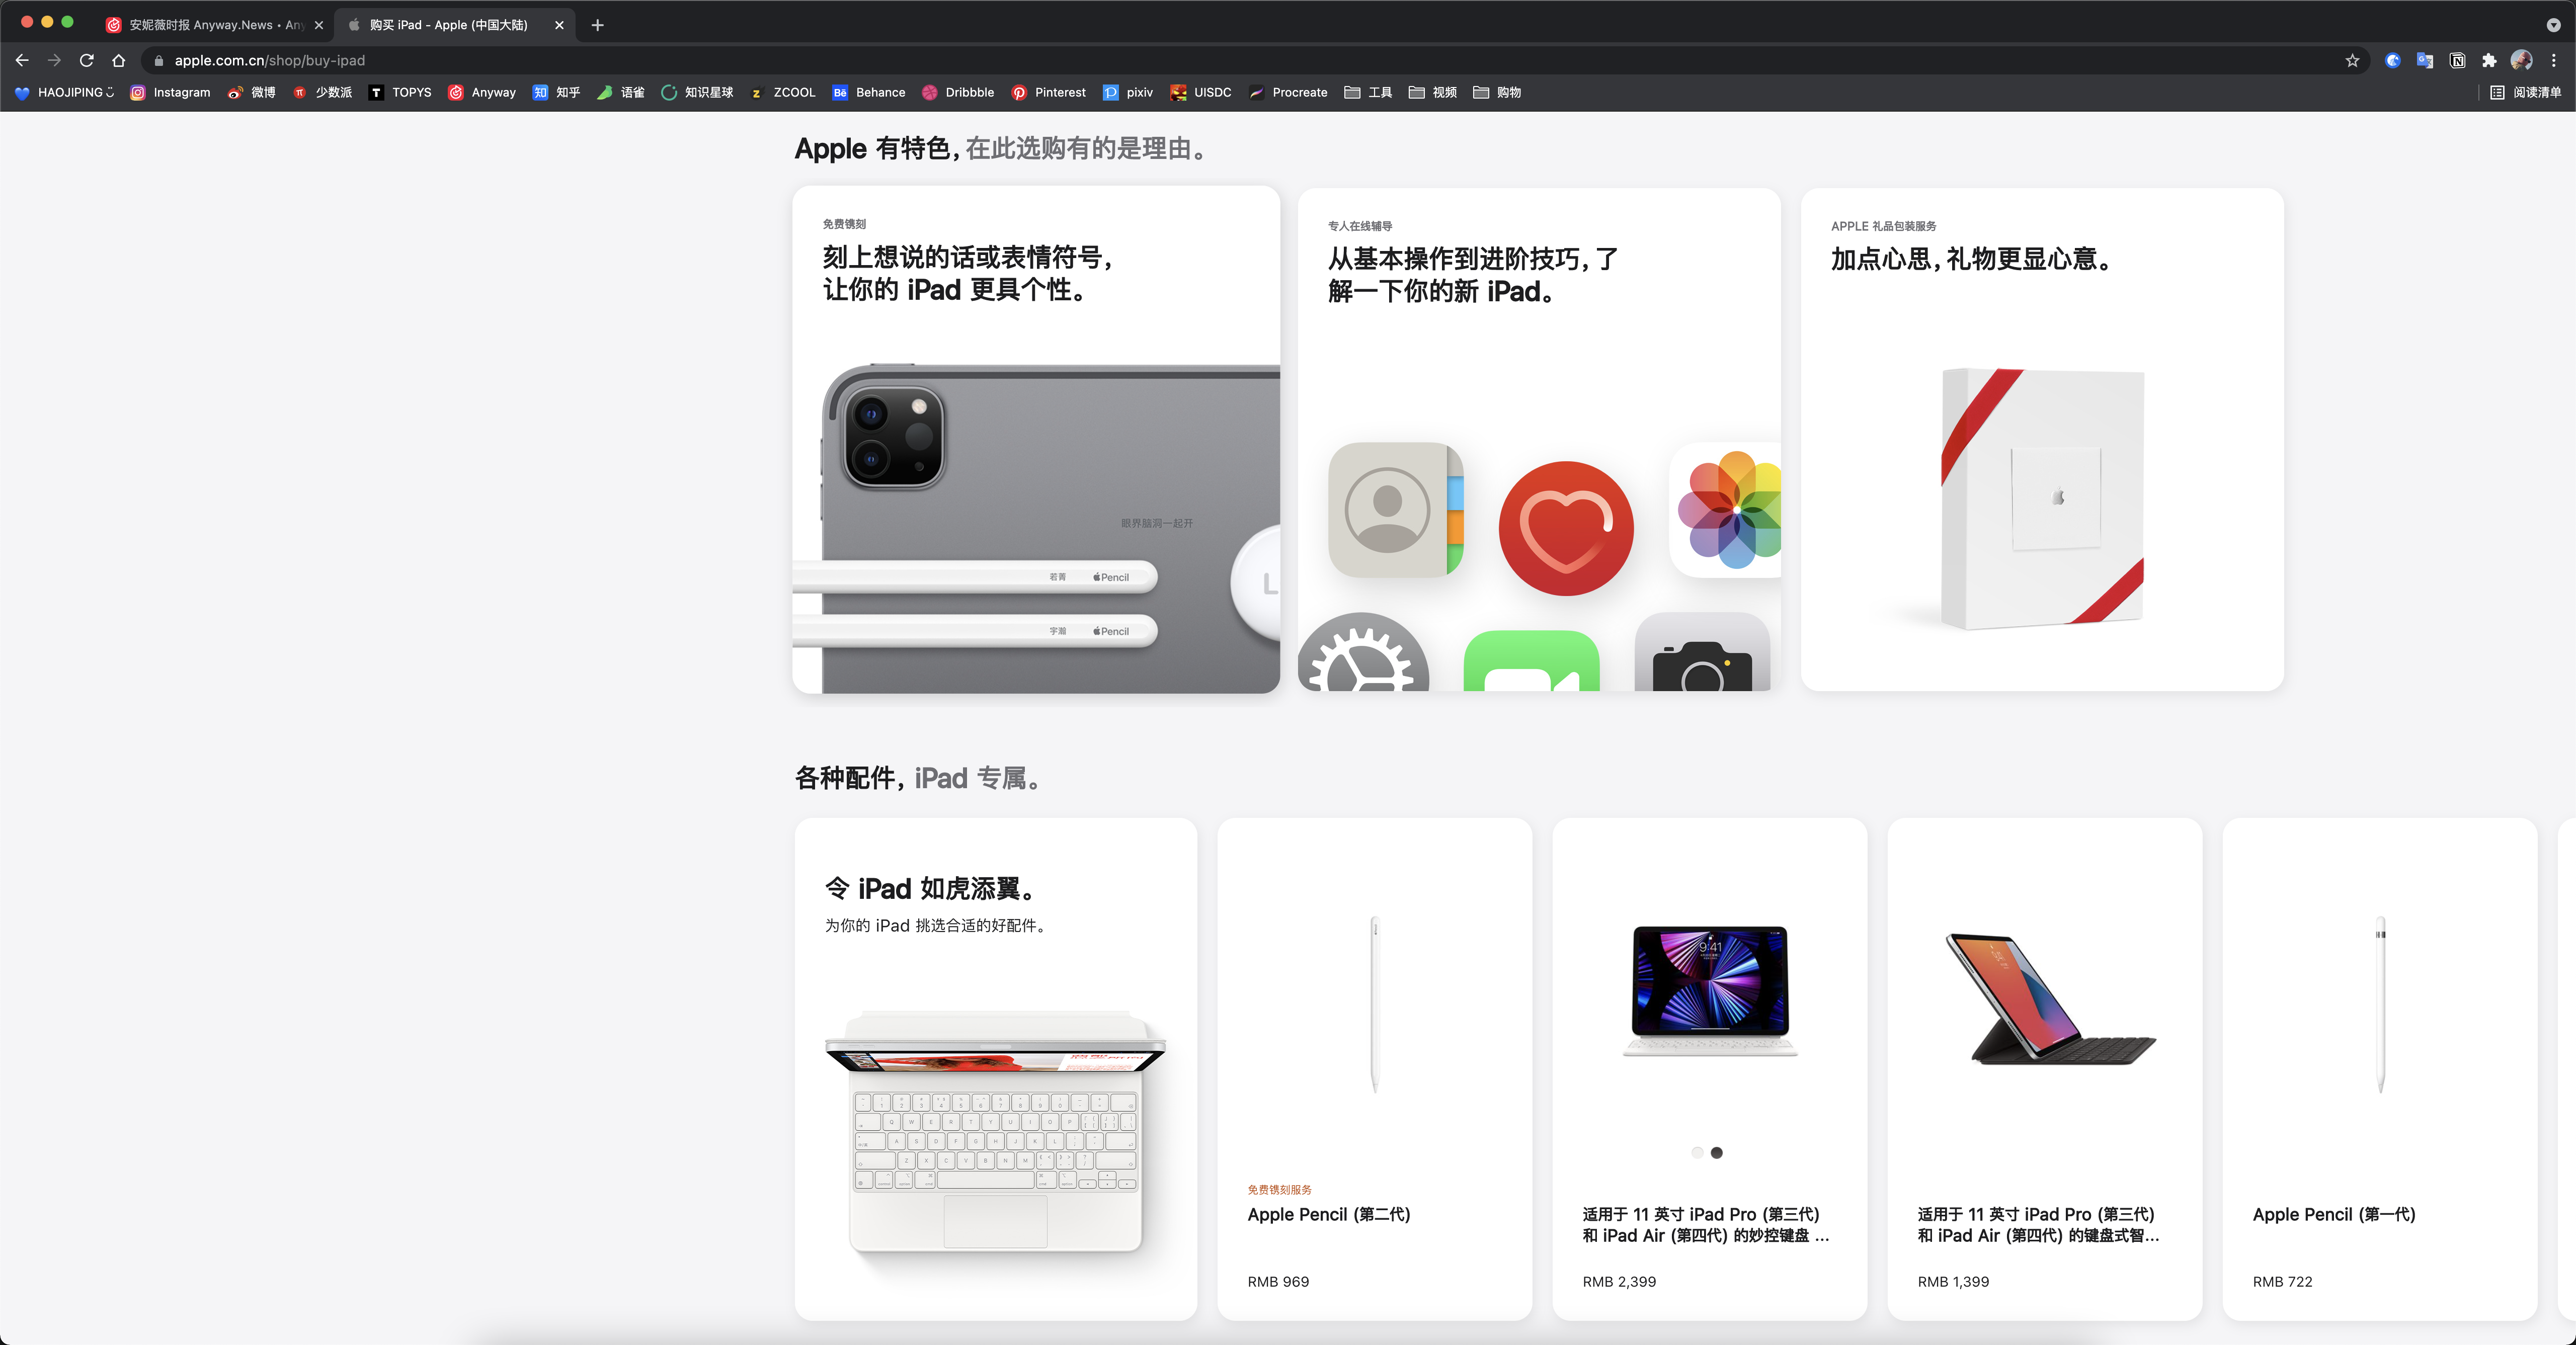This screenshot has height=1345, width=2576.
Task: Open Google Translate extension icon
Action: [2424, 60]
